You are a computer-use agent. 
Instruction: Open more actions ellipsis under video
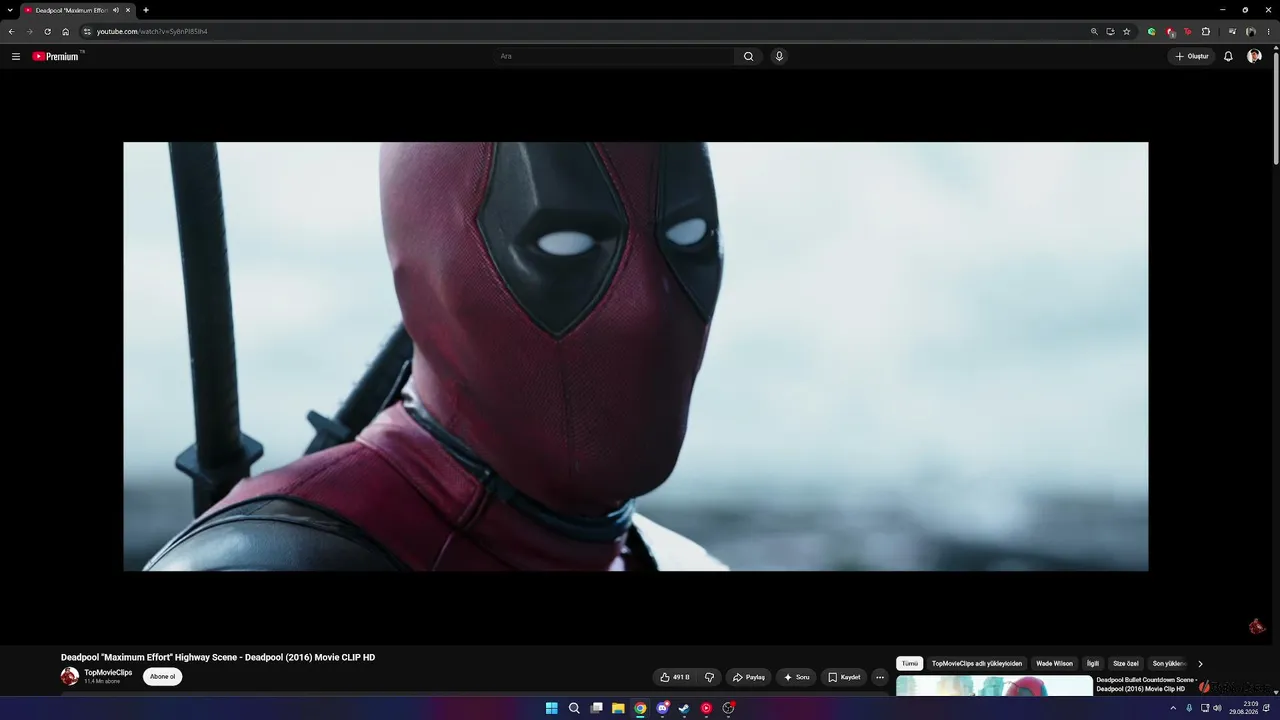[x=880, y=677]
